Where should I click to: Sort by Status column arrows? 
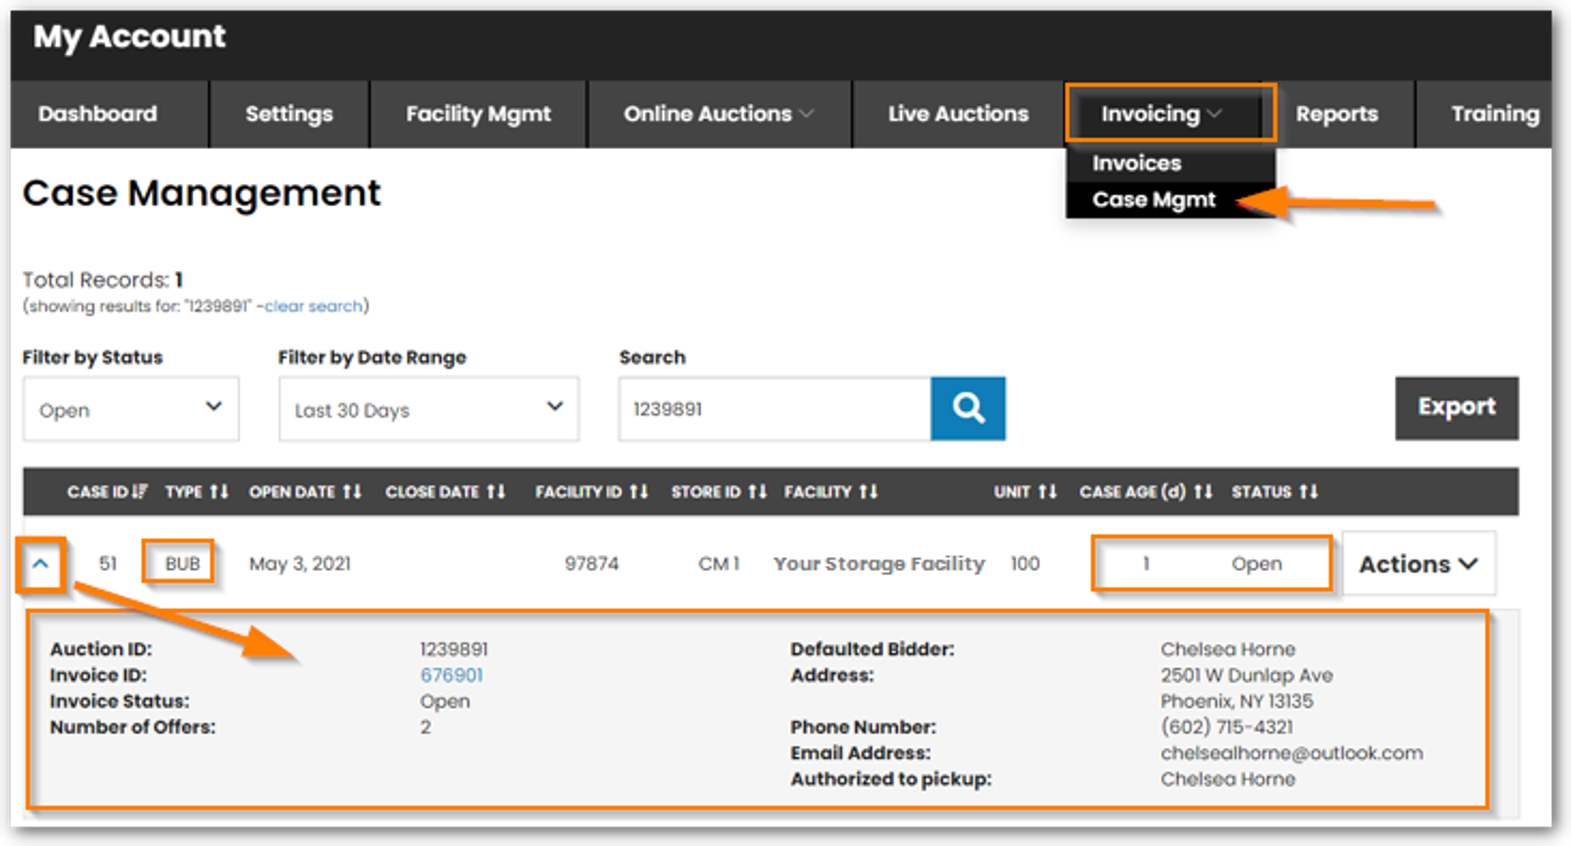coord(1309,491)
